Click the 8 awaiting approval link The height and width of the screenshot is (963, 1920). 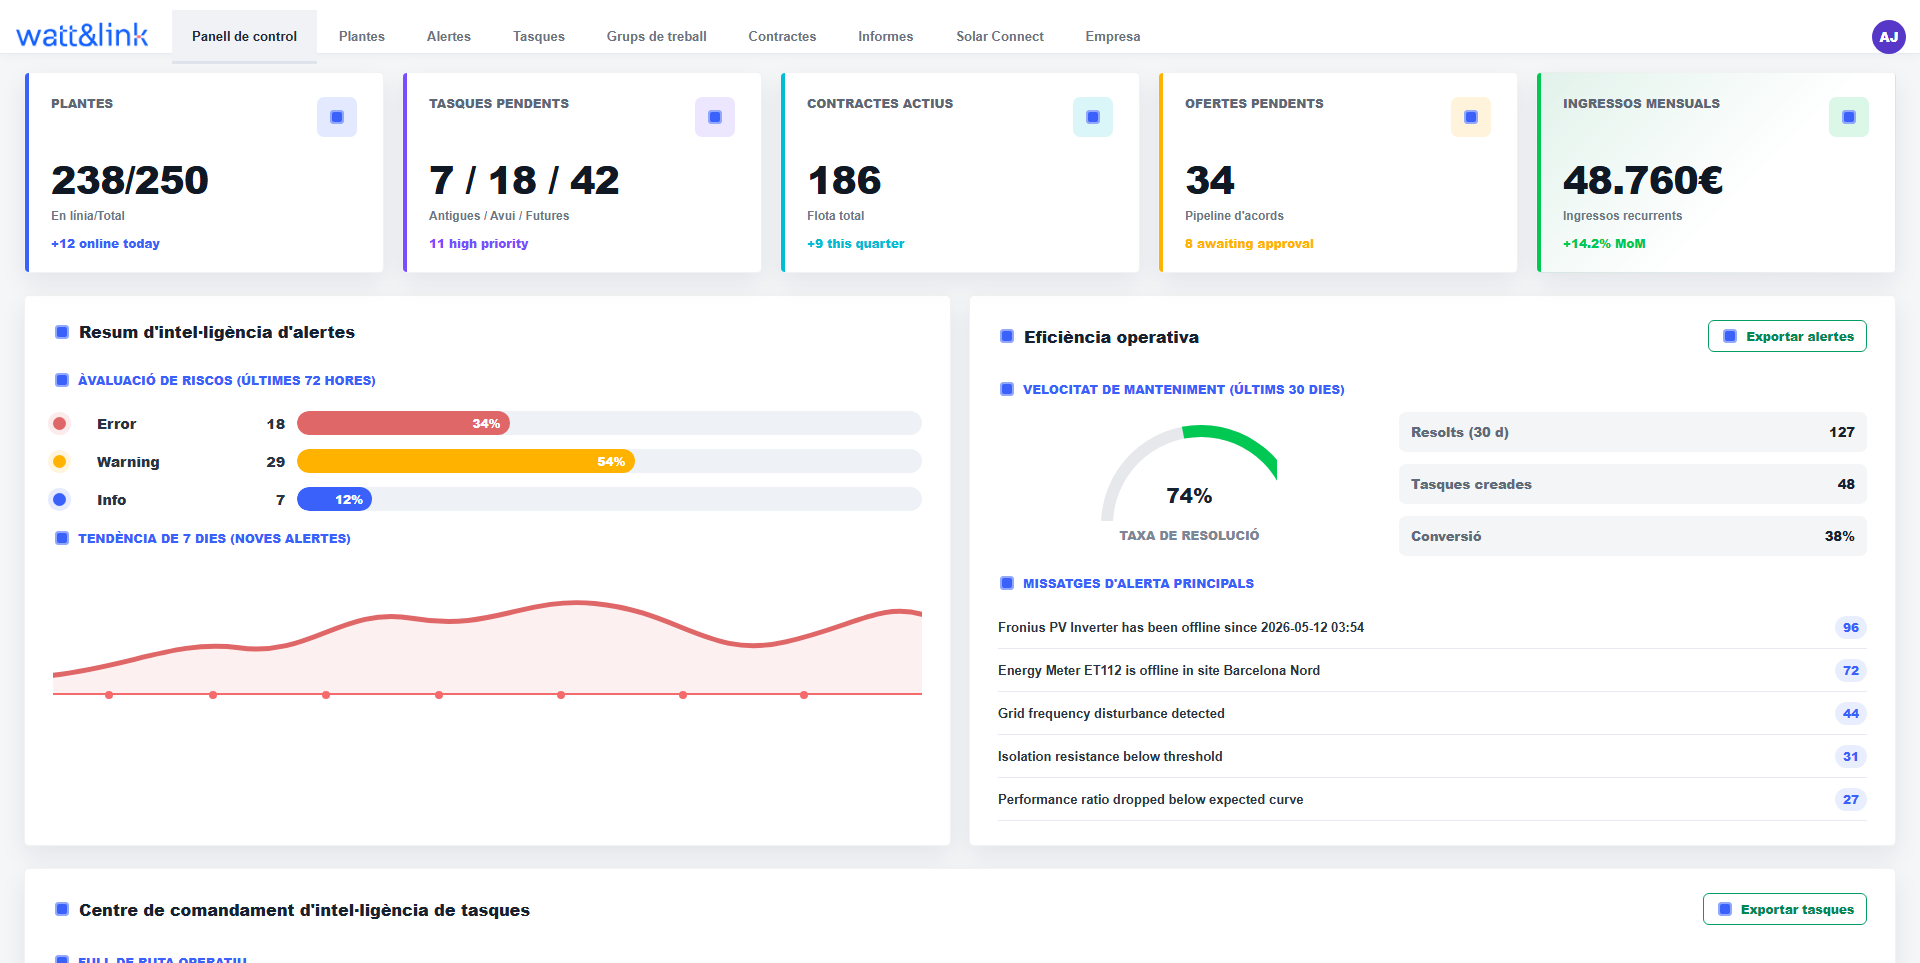[x=1249, y=244]
